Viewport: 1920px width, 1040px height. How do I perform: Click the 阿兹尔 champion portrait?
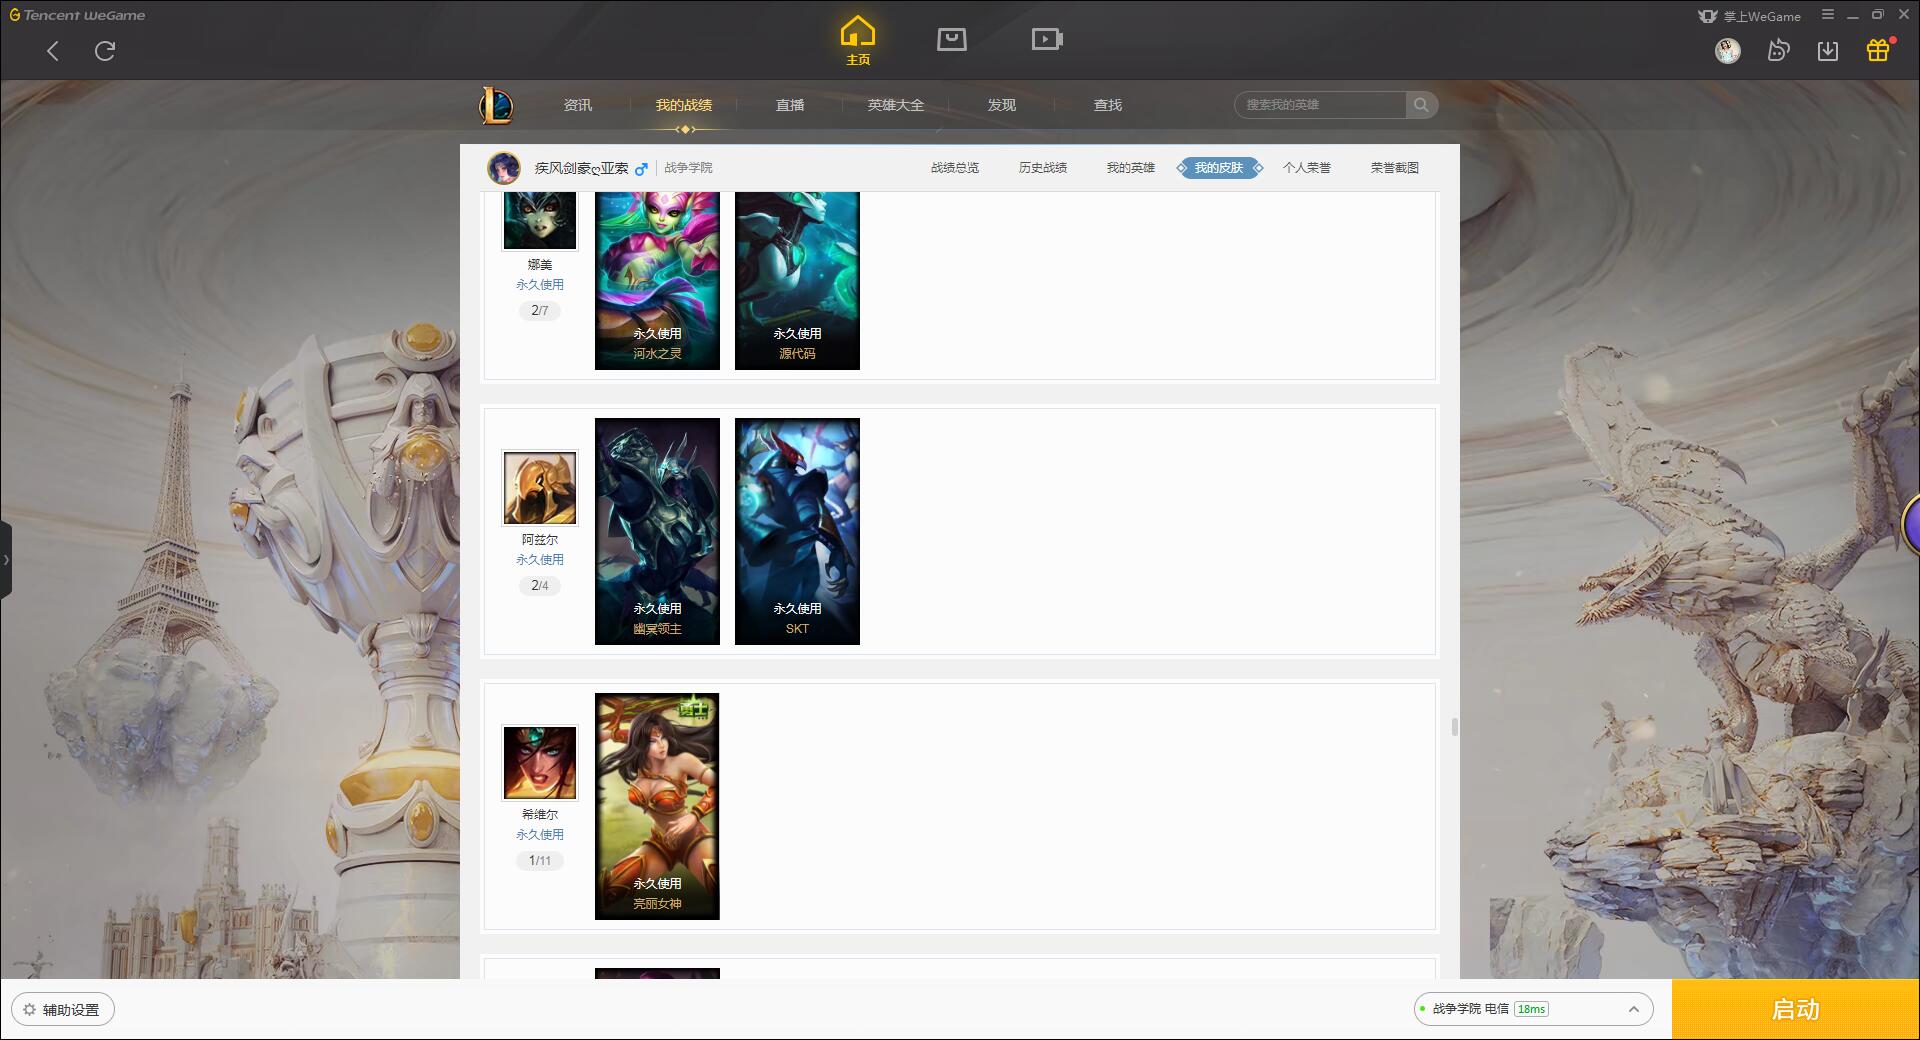point(540,488)
